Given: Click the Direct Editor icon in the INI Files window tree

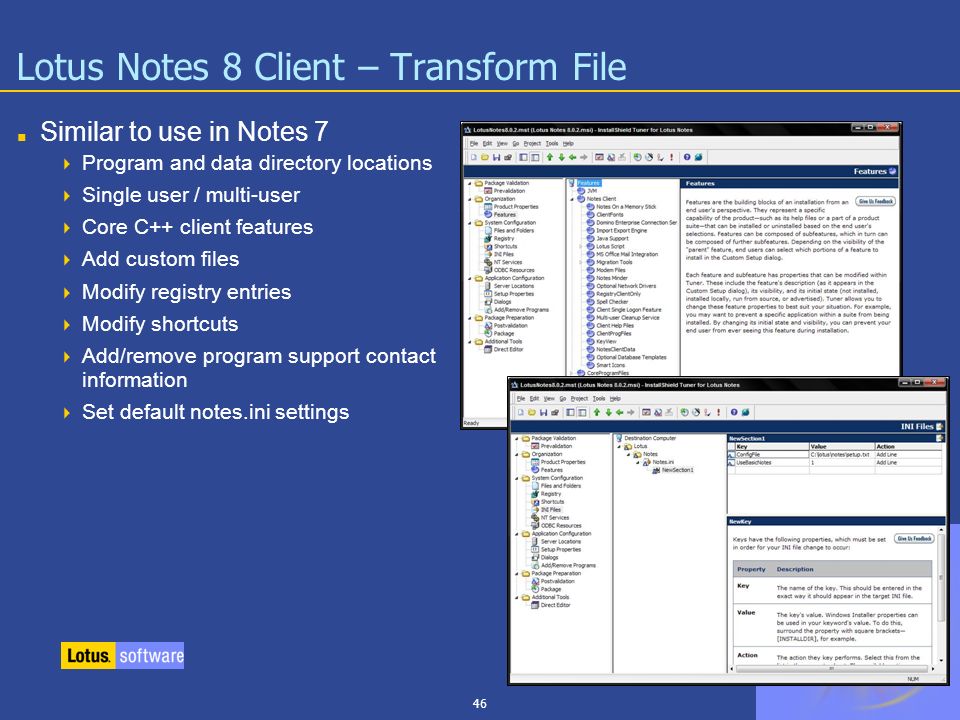Looking at the screenshot, I should pyautogui.click(x=535, y=606).
